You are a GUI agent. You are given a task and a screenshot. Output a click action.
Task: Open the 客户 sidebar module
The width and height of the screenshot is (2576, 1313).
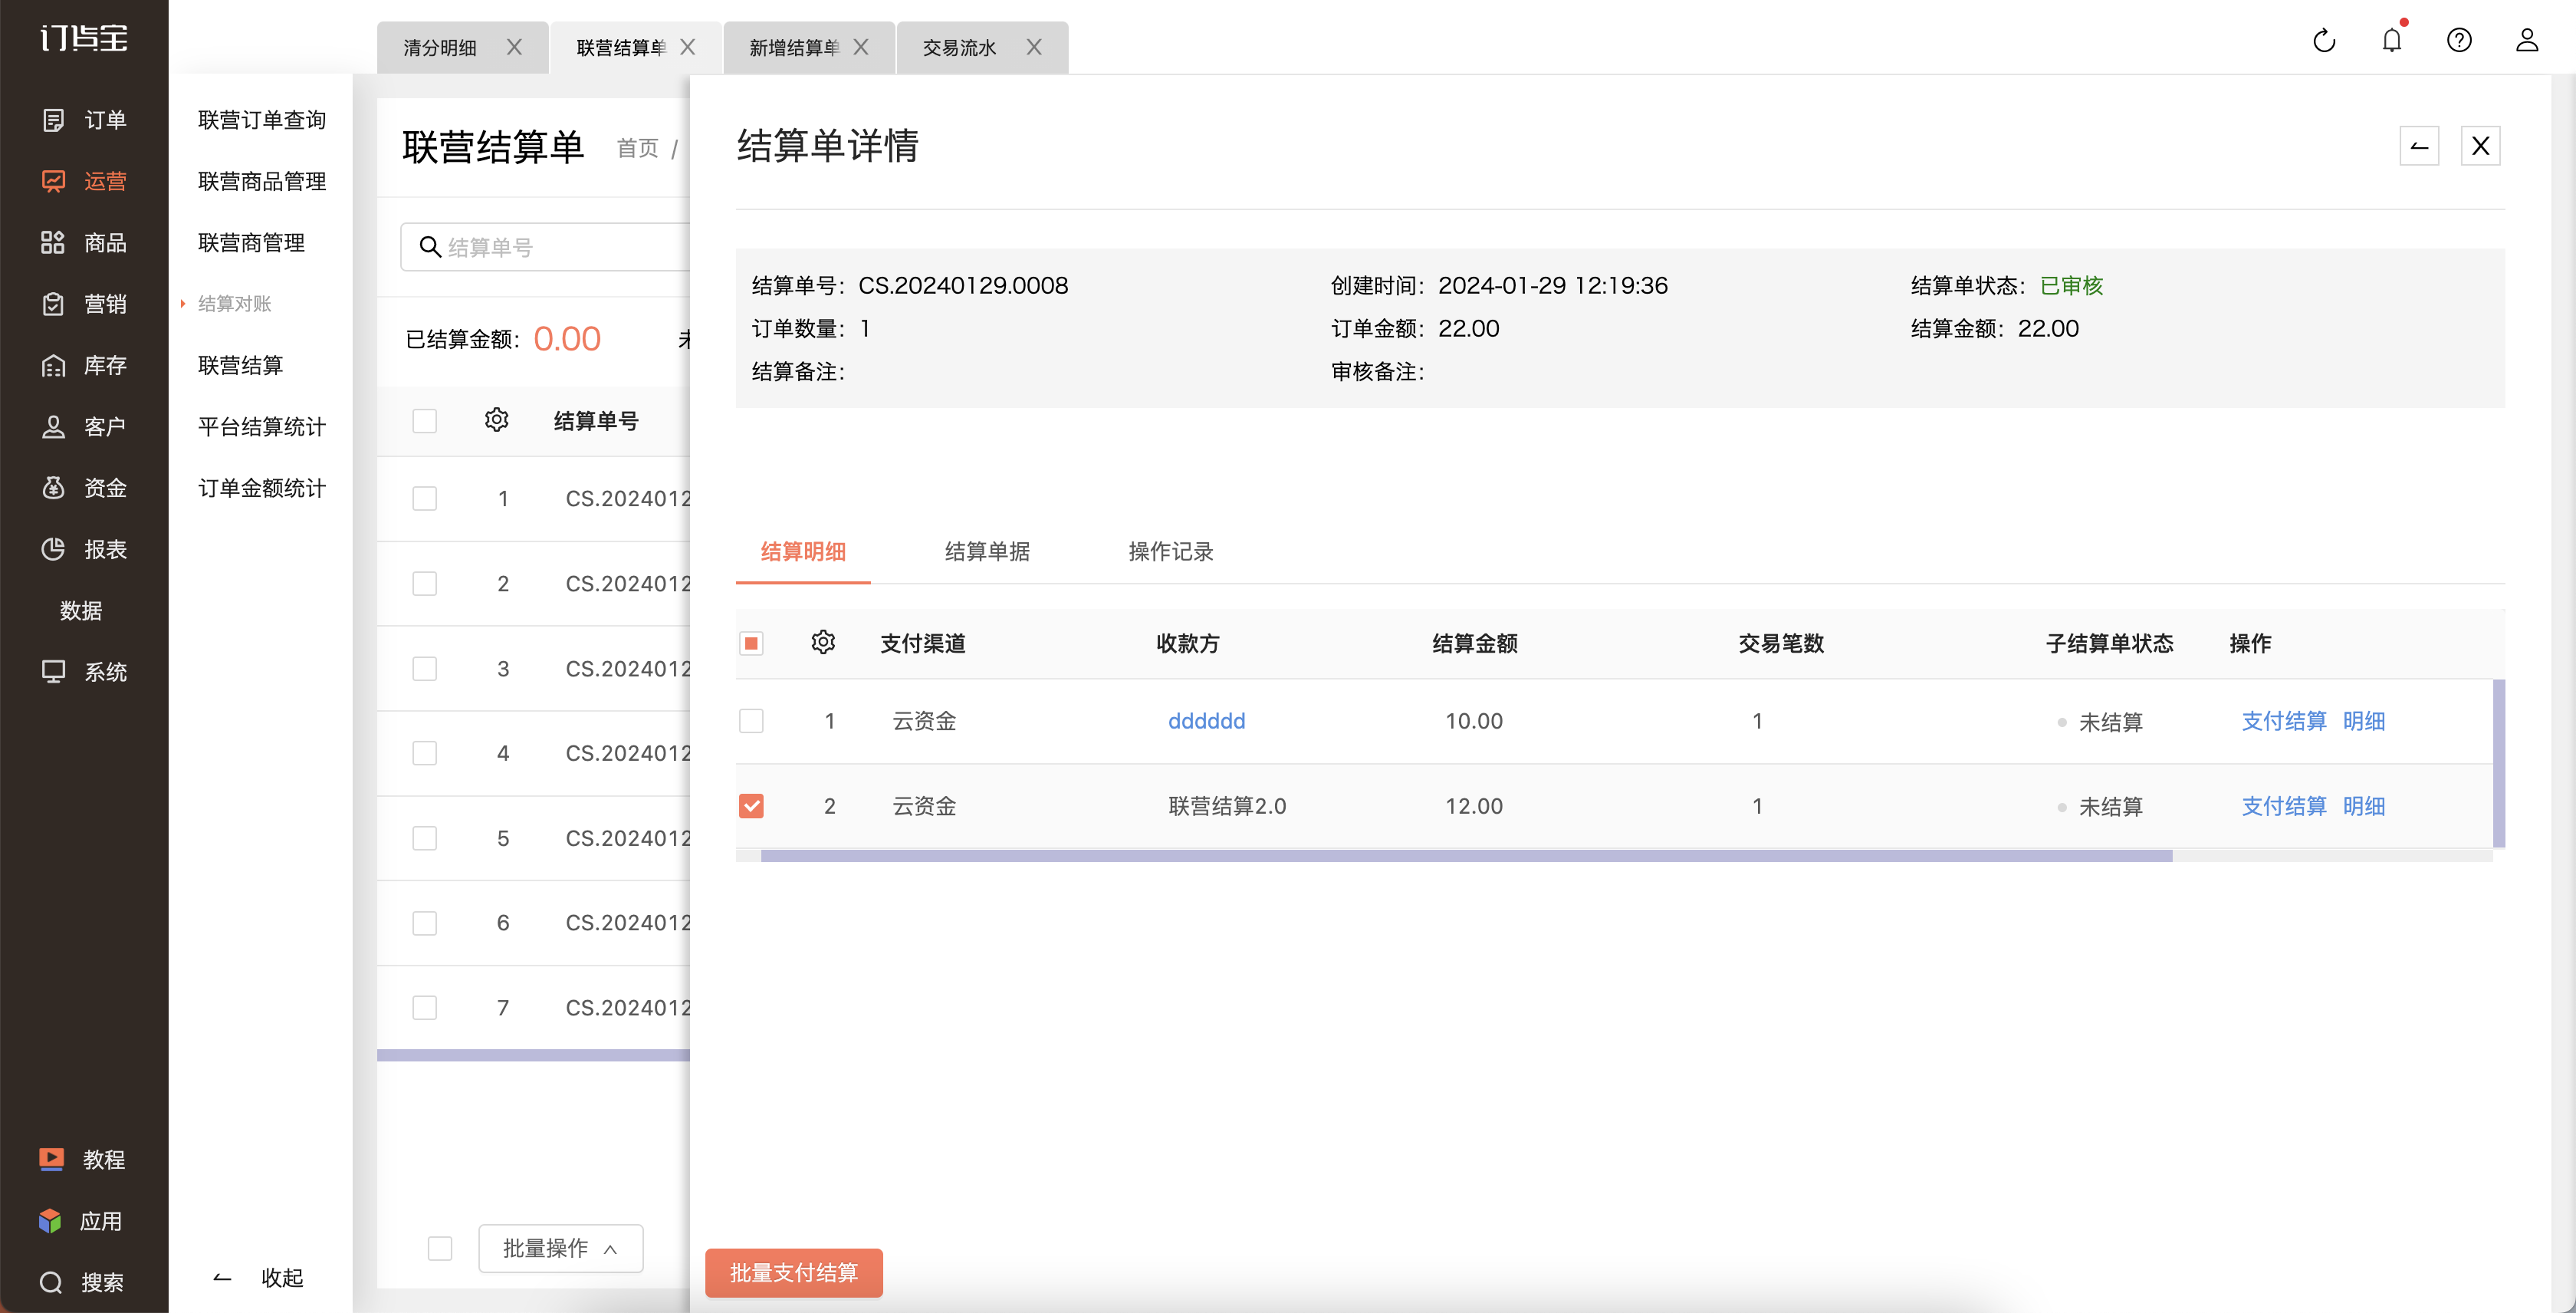[84, 427]
